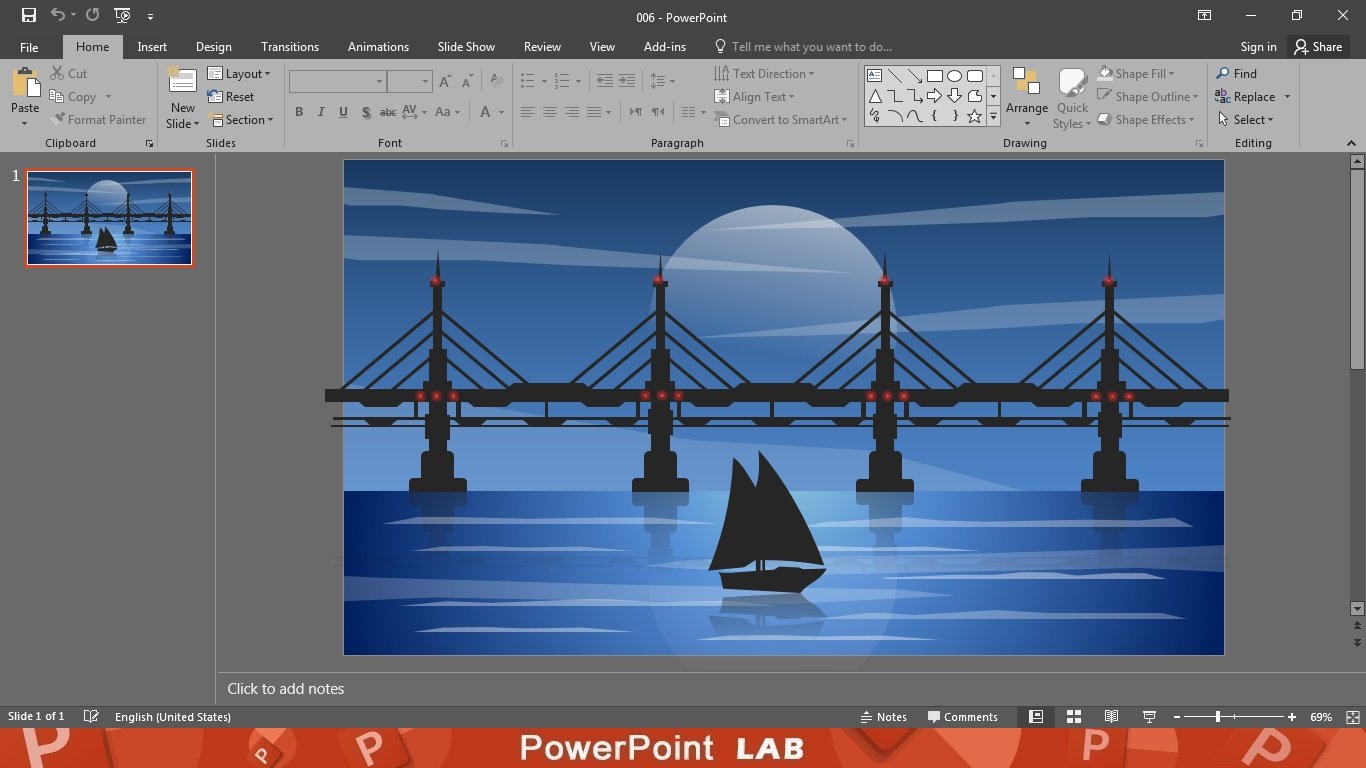Open Quick Styles gallery
Viewport: 1366px width, 768px height.
(1072, 98)
